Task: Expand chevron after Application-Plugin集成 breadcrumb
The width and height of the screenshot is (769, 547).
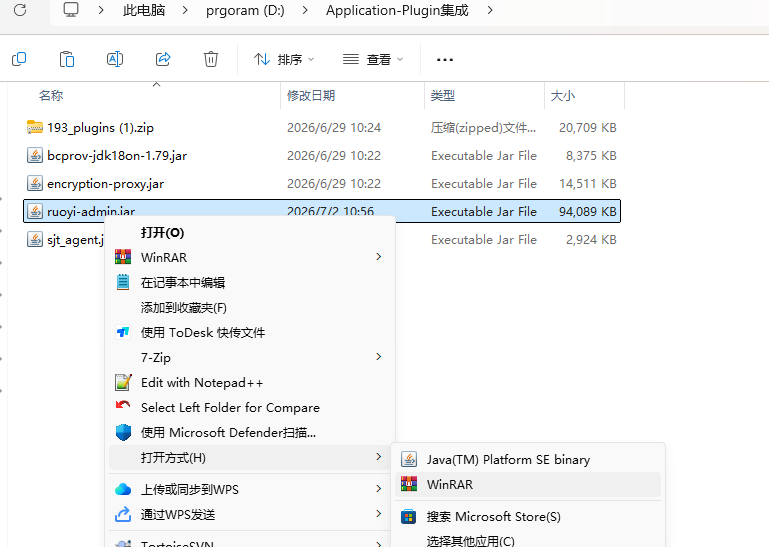Action: (x=490, y=10)
